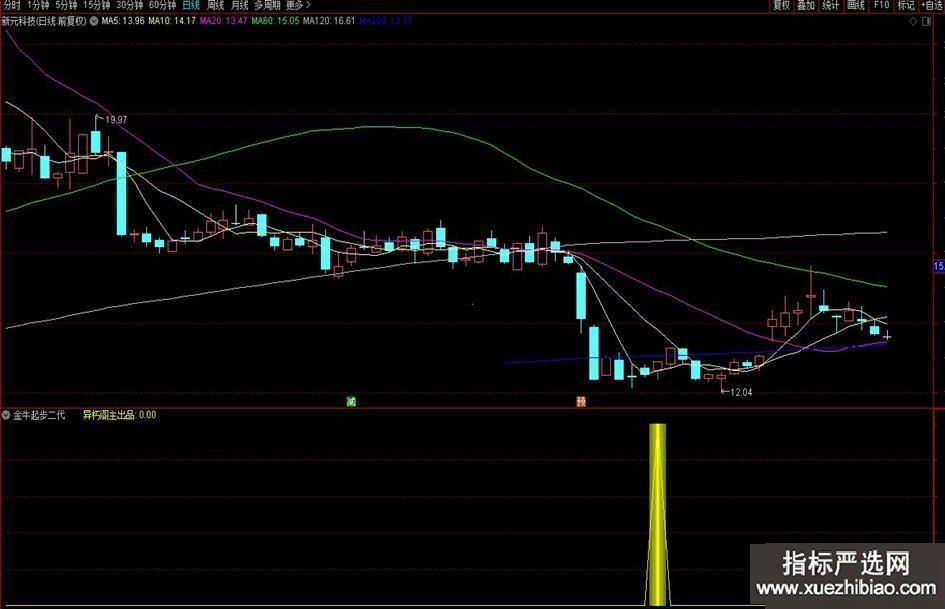Switch to 60分钟 chart tab

pos(162,5)
